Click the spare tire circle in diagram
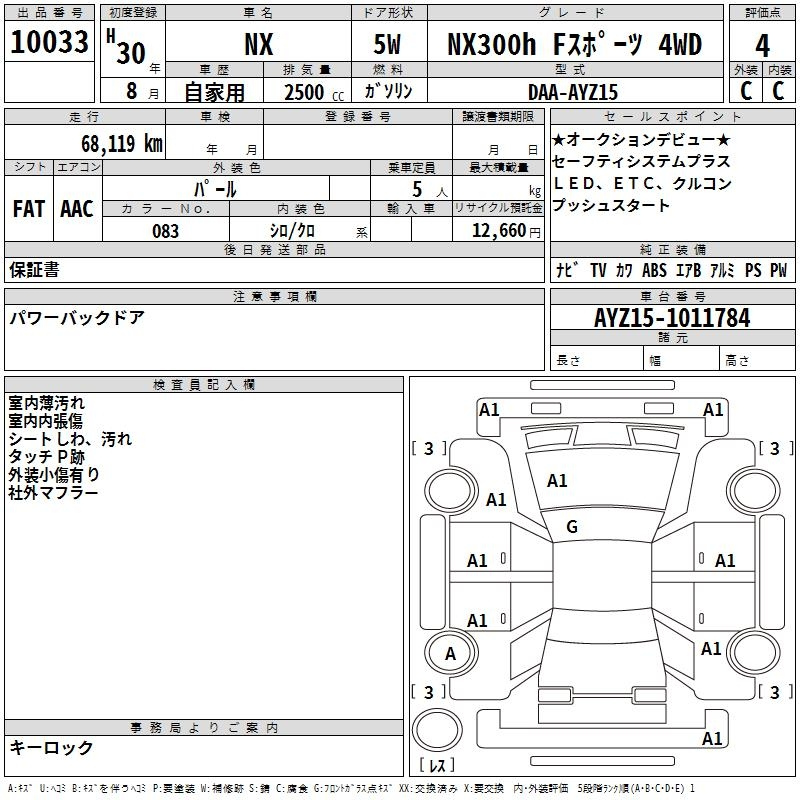The width and height of the screenshot is (800, 800). pyautogui.click(x=437, y=730)
